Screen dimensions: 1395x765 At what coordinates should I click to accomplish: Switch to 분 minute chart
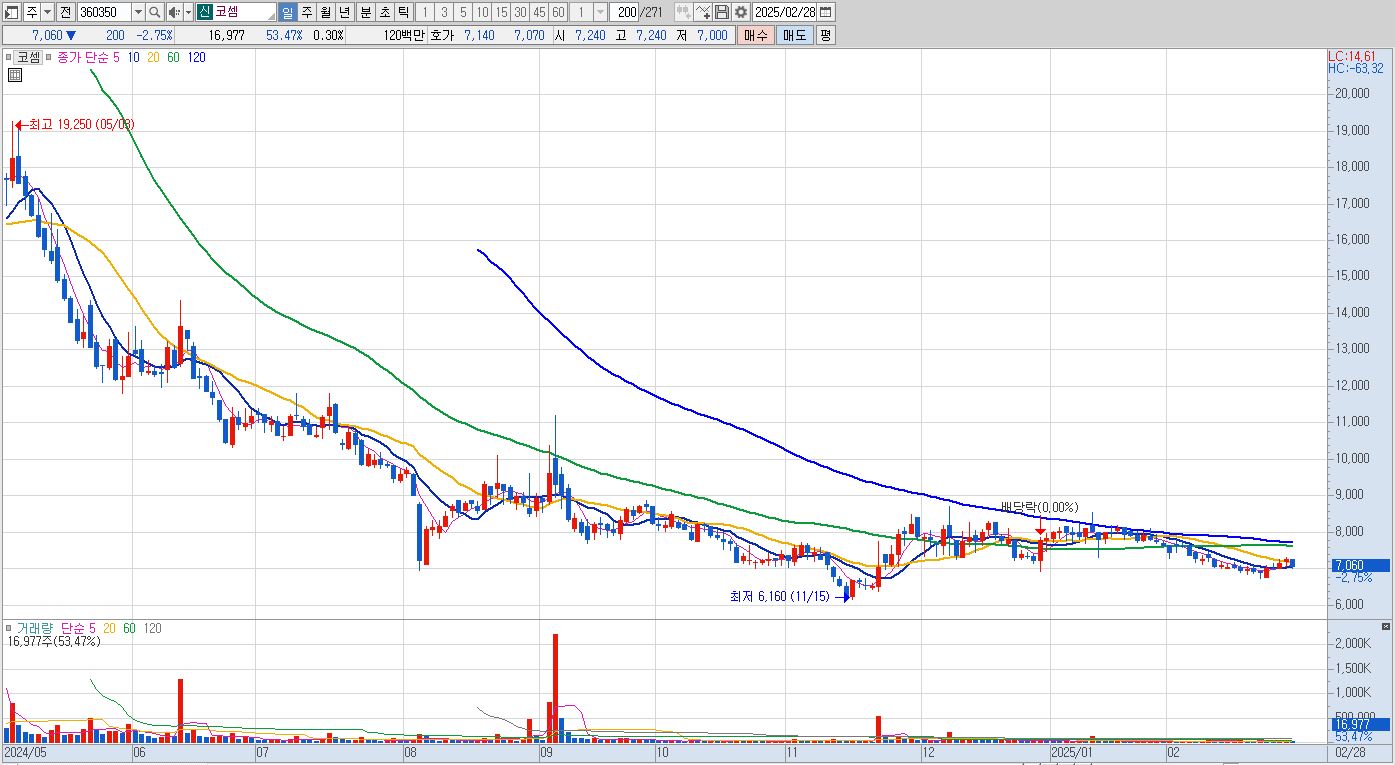tap(364, 12)
